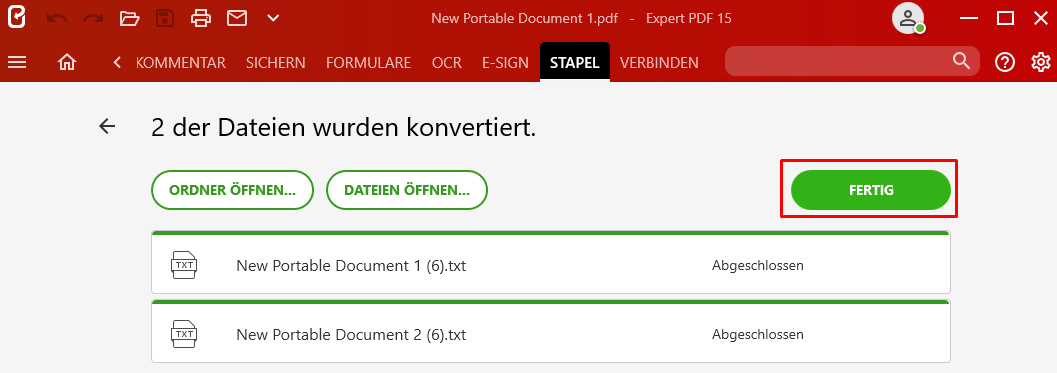
Task: Open the help question mark icon
Action: click(x=1005, y=62)
